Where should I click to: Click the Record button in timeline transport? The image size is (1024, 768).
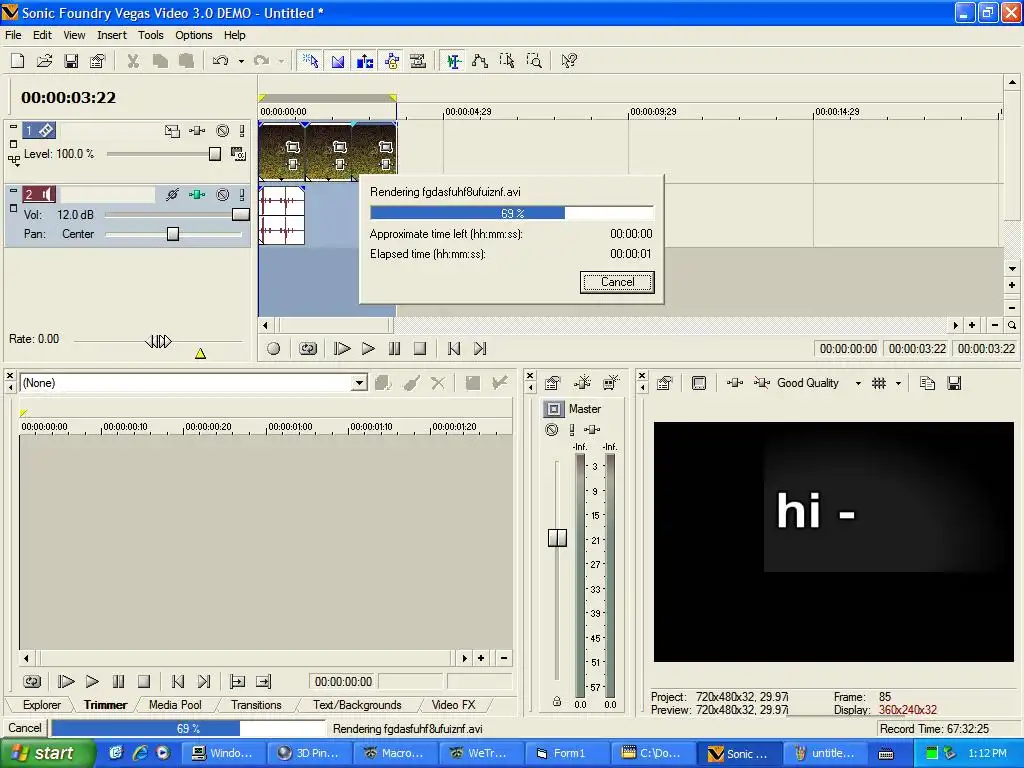click(274, 349)
